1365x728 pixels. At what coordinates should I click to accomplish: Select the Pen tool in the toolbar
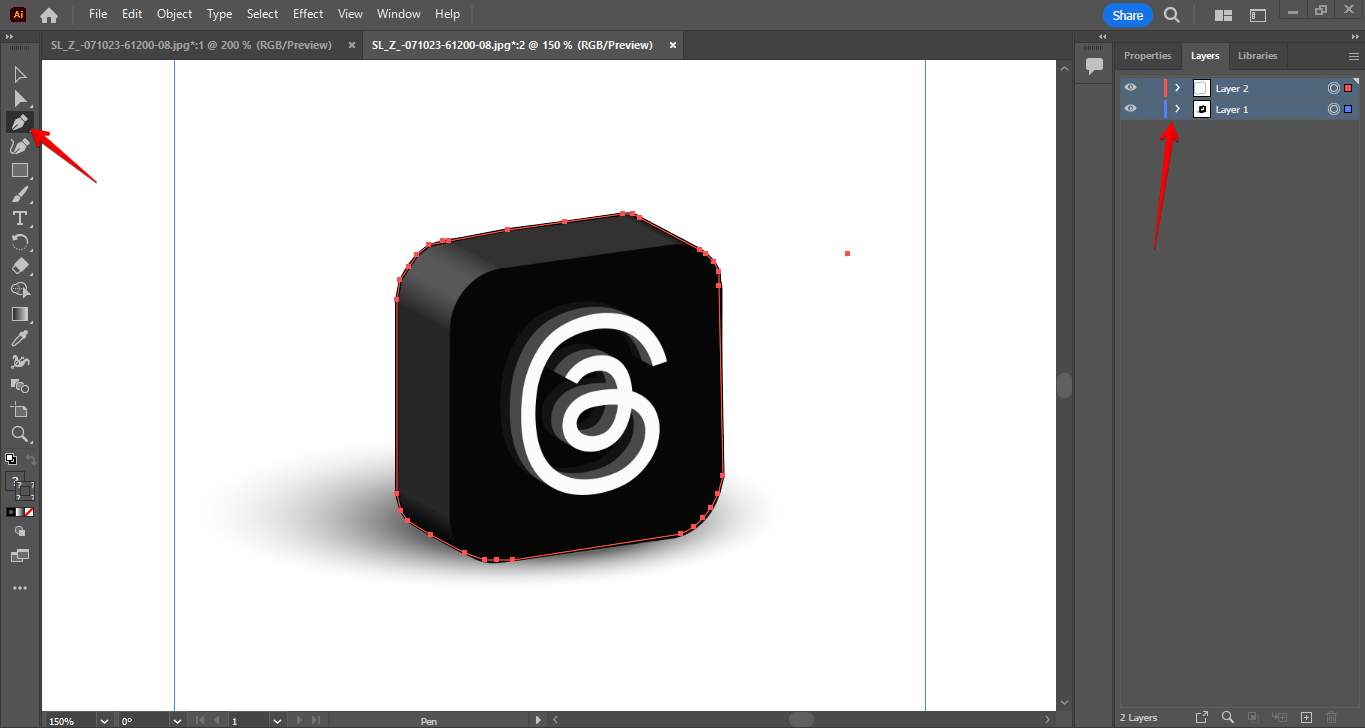click(20, 122)
